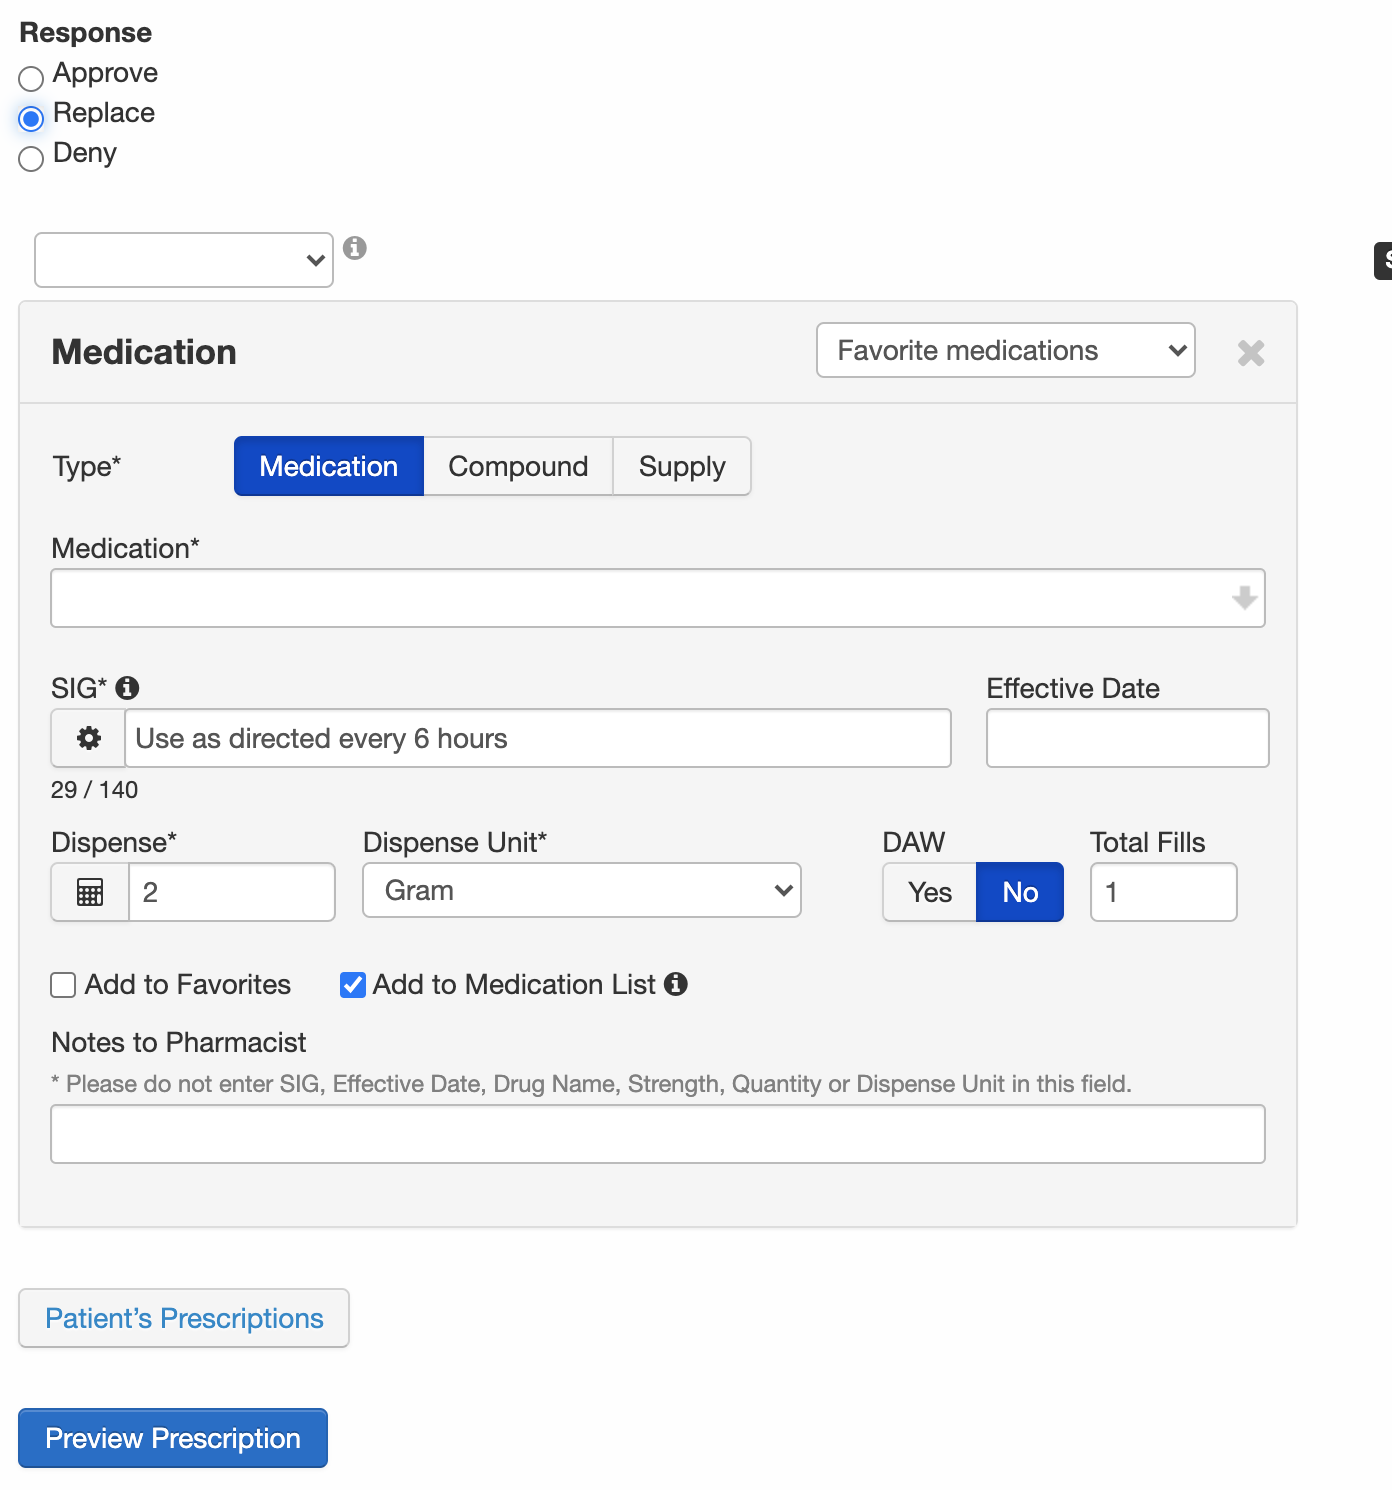
Task: Set DAW to Yes
Action: (930, 892)
